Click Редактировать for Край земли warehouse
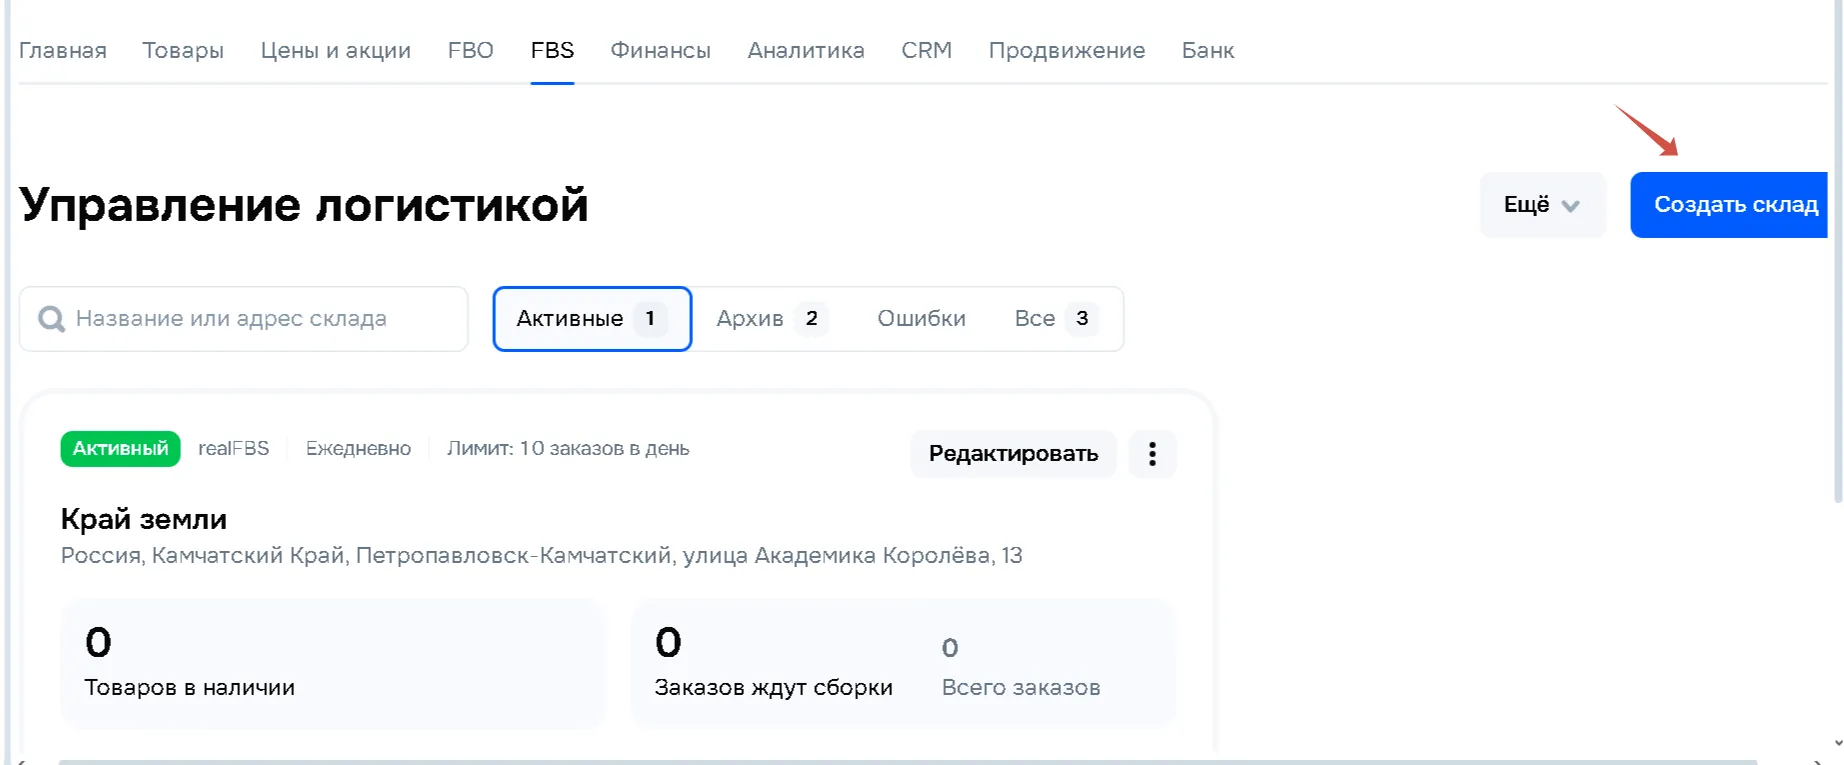Screen dimensions: 1844x765 click(x=1012, y=454)
